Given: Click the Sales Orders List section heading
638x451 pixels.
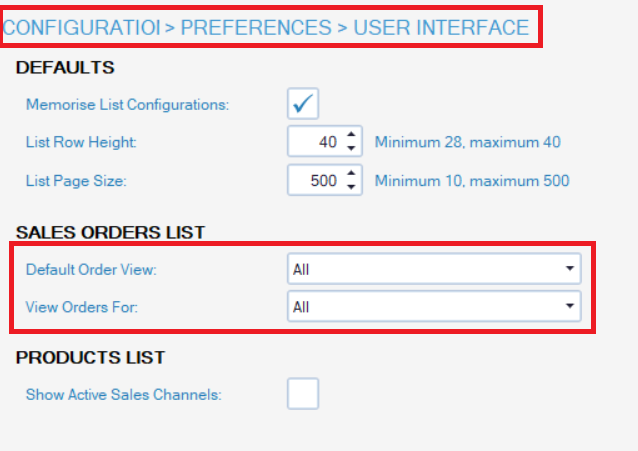Looking at the screenshot, I should (x=110, y=233).
